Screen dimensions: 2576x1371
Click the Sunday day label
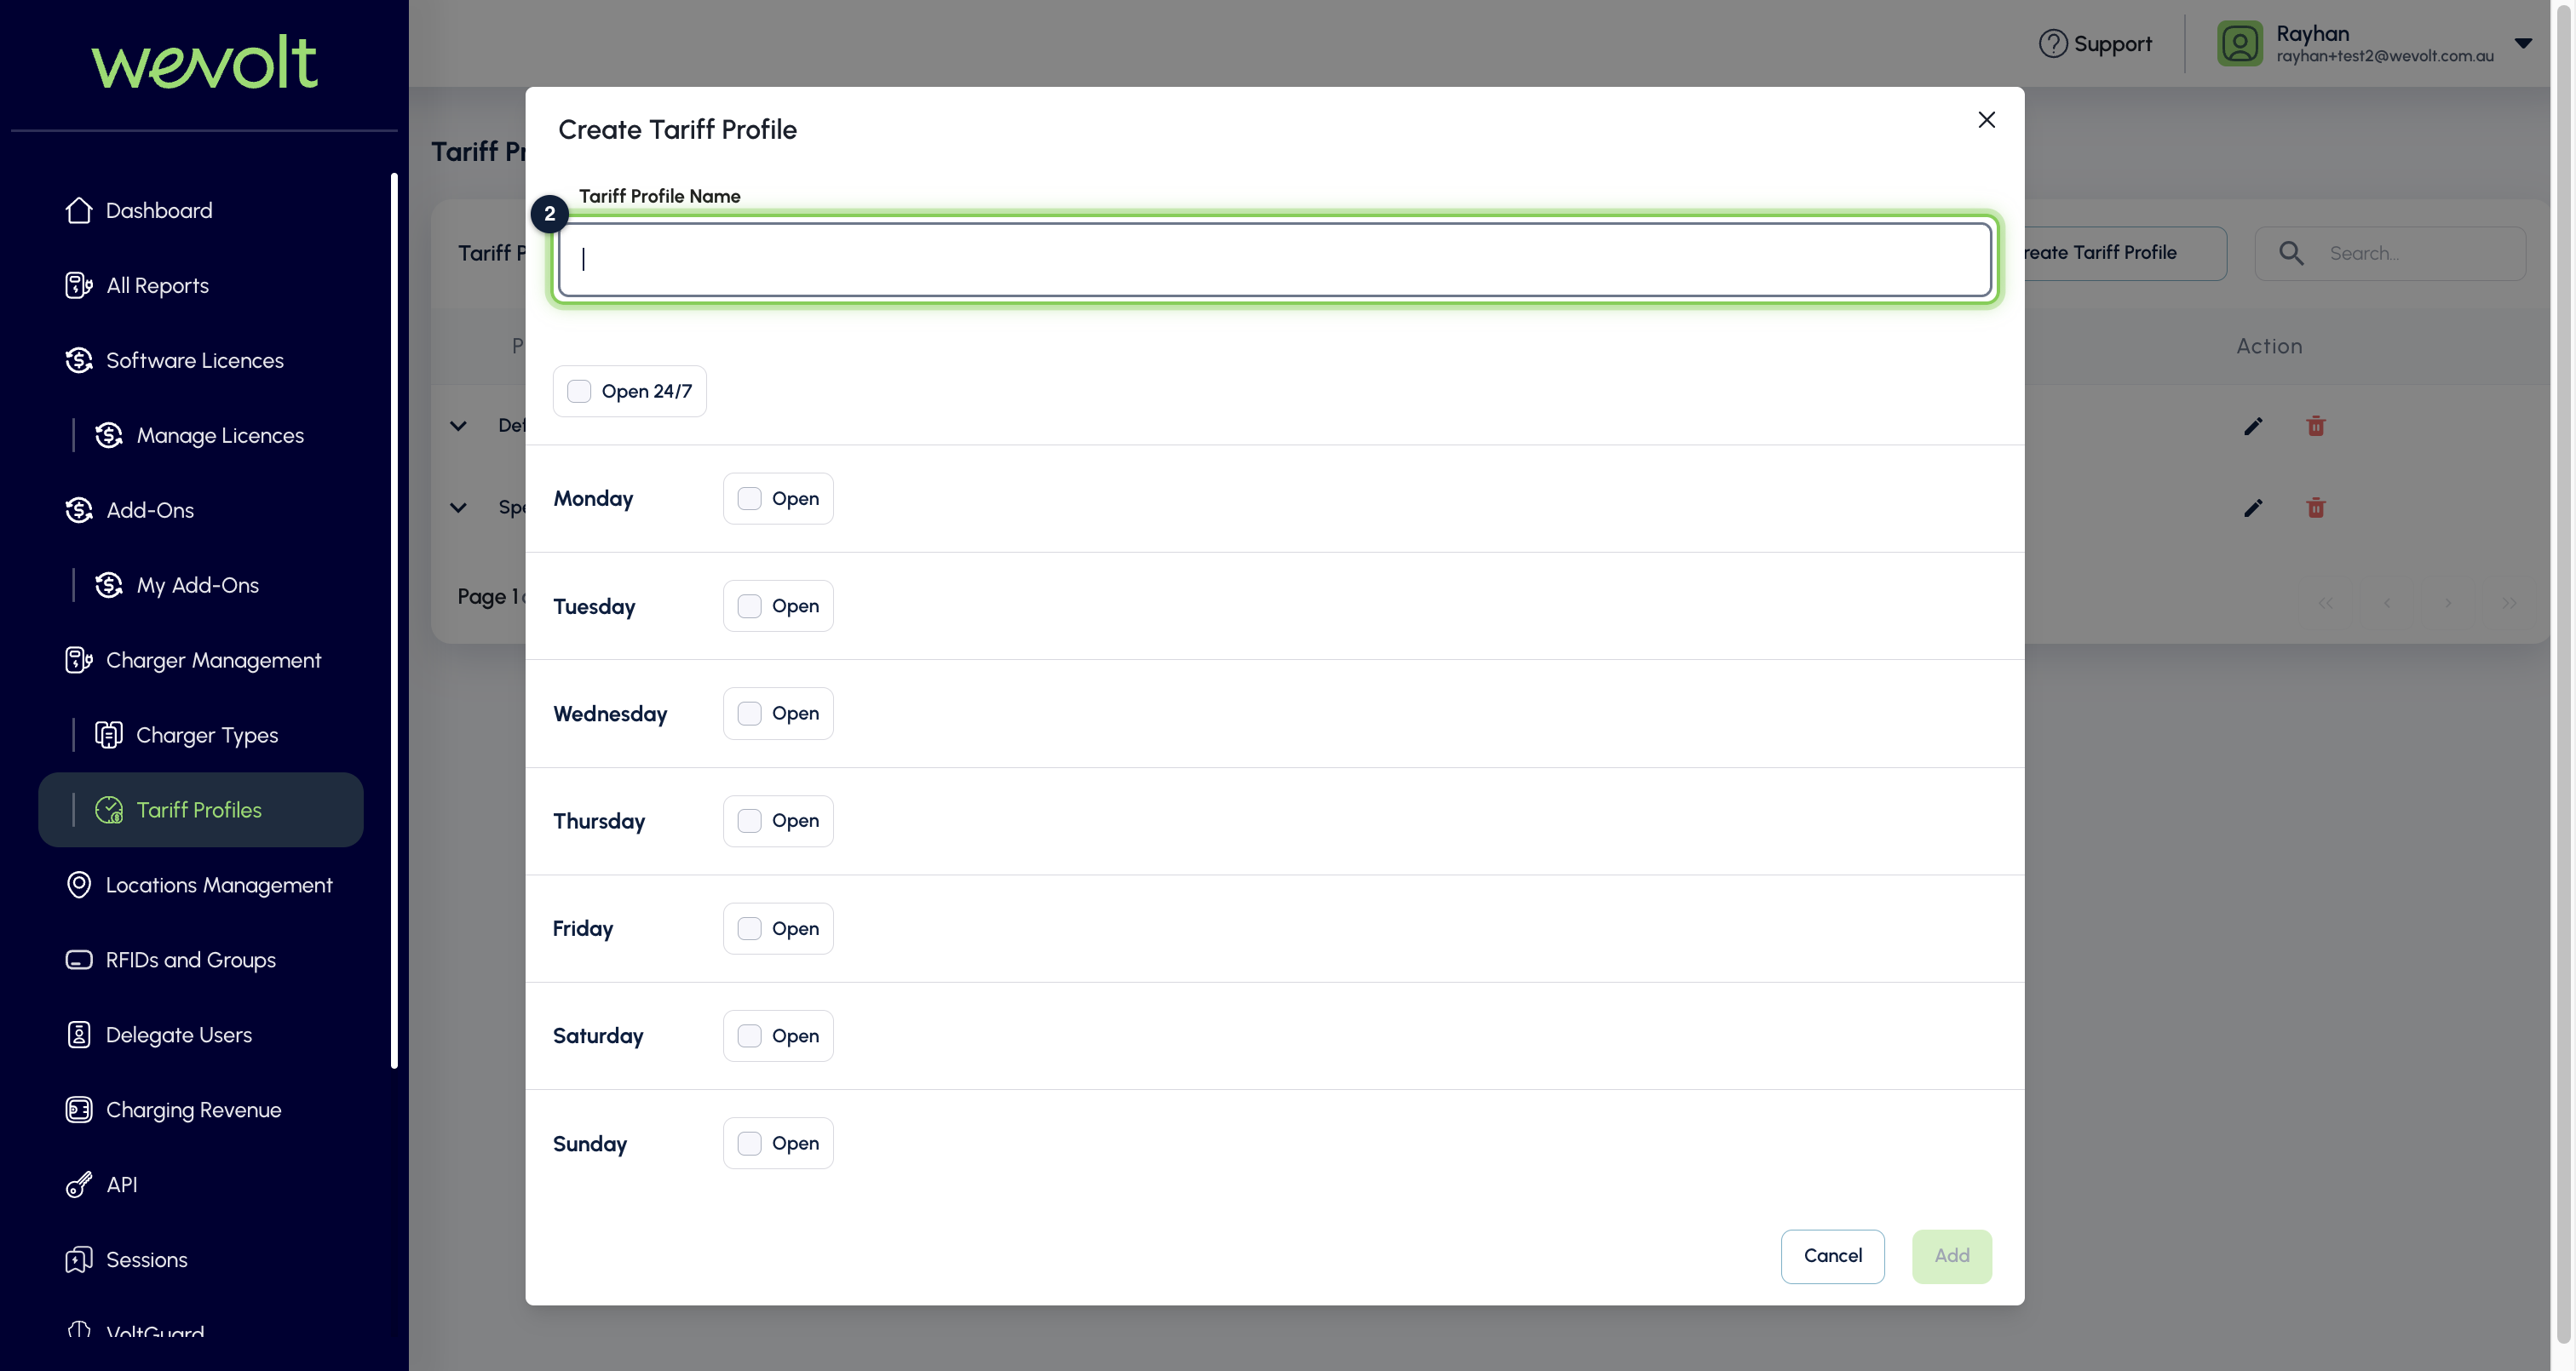[590, 1144]
